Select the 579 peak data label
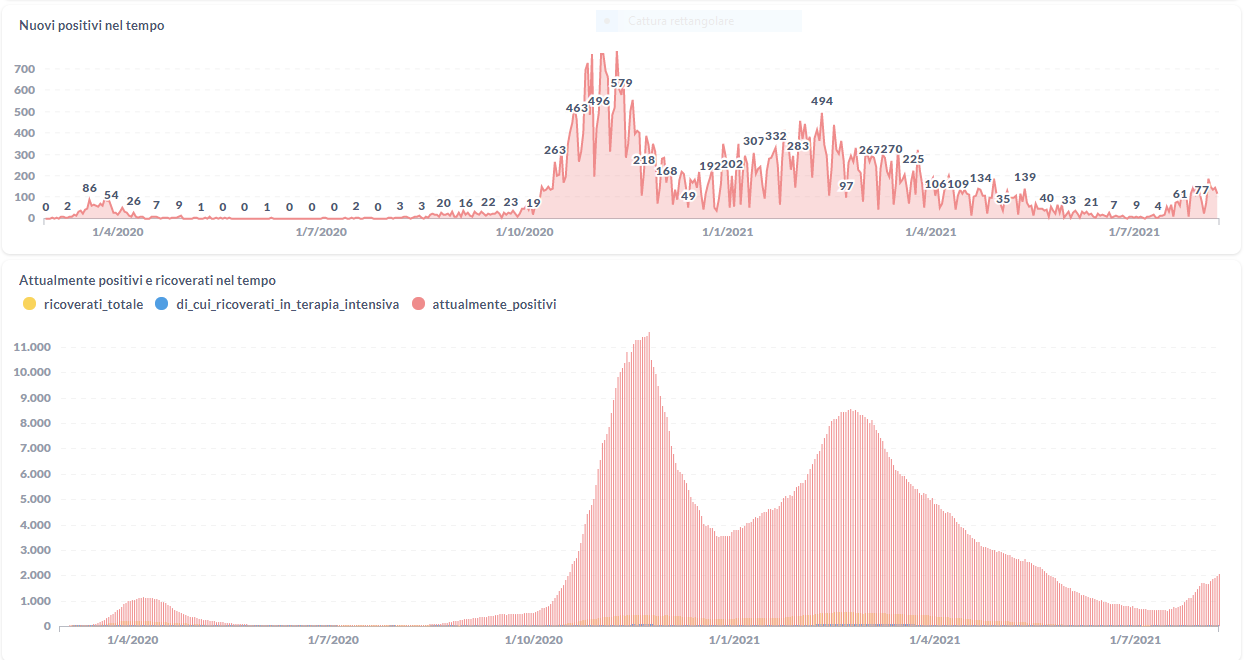The image size is (1244, 660). point(622,83)
